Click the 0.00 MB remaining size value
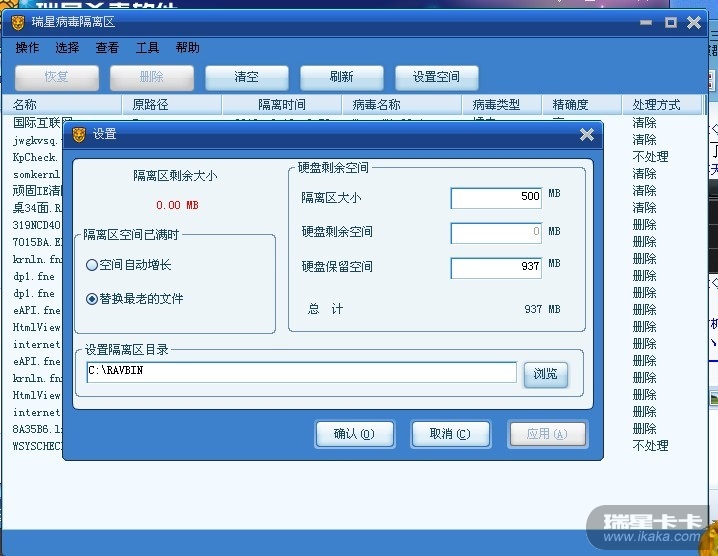Image resolution: width=718 pixels, height=556 pixels. (x=177, y=205)
